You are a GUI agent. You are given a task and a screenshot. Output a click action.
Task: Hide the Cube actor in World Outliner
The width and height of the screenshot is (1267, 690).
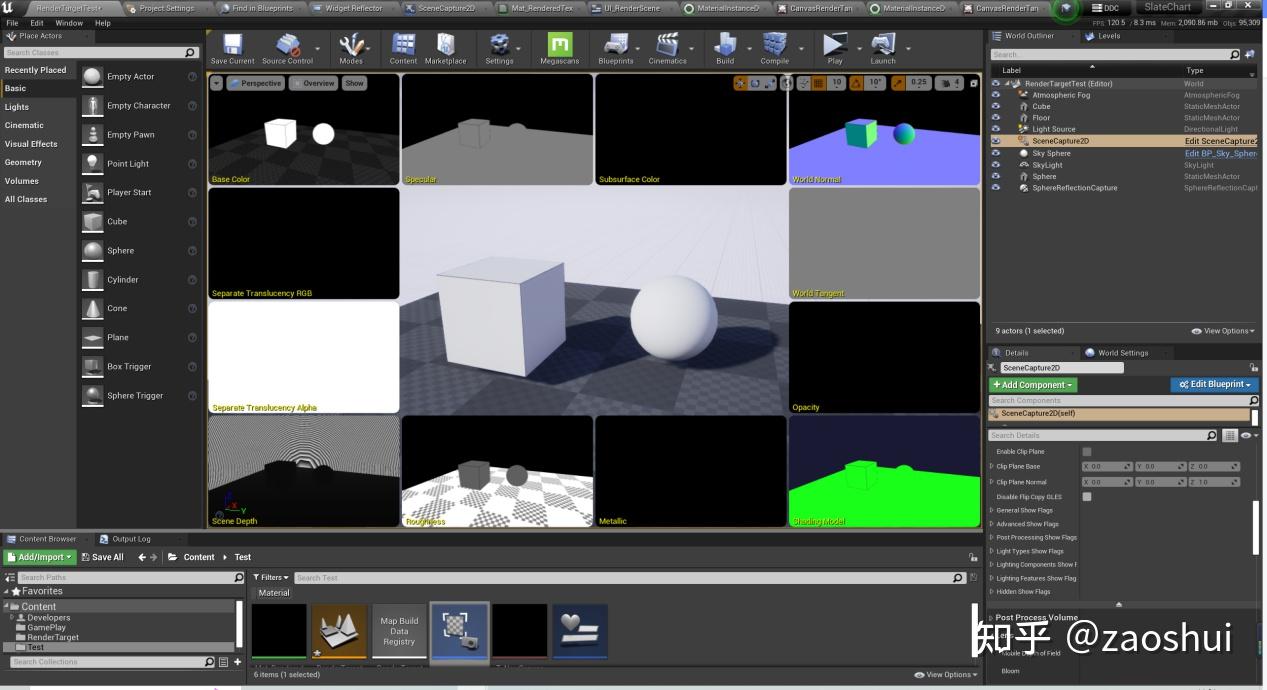point(994,106)
